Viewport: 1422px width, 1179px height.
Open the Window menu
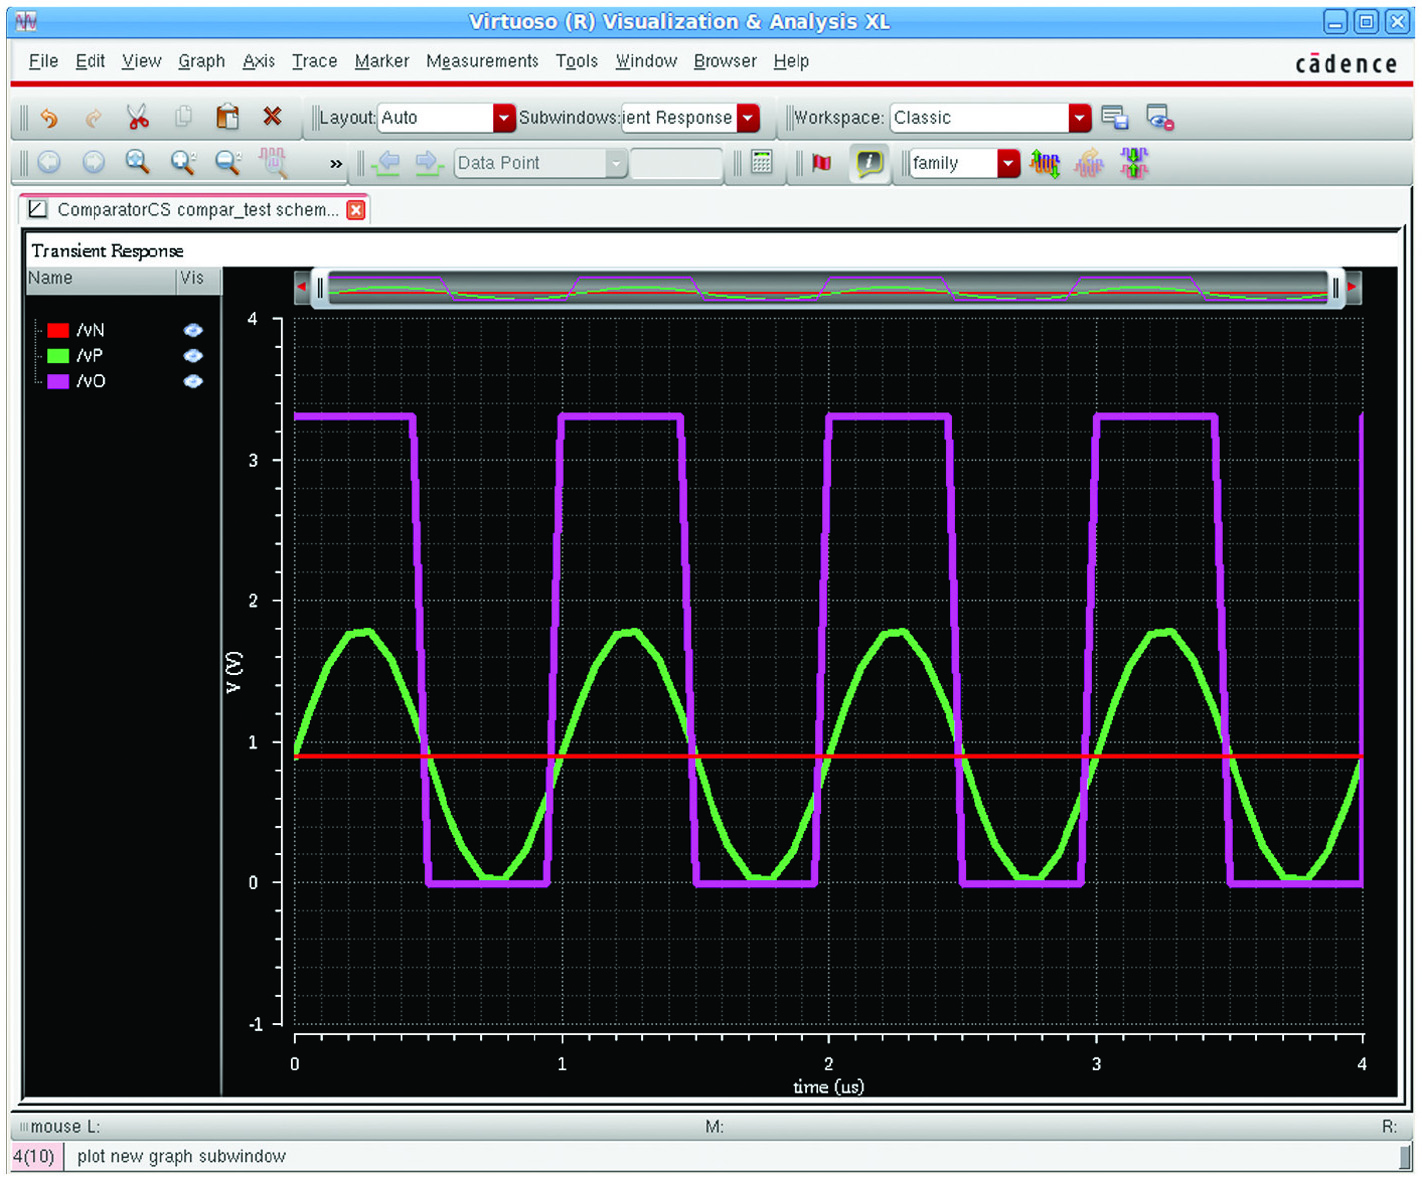click(646, 61)
